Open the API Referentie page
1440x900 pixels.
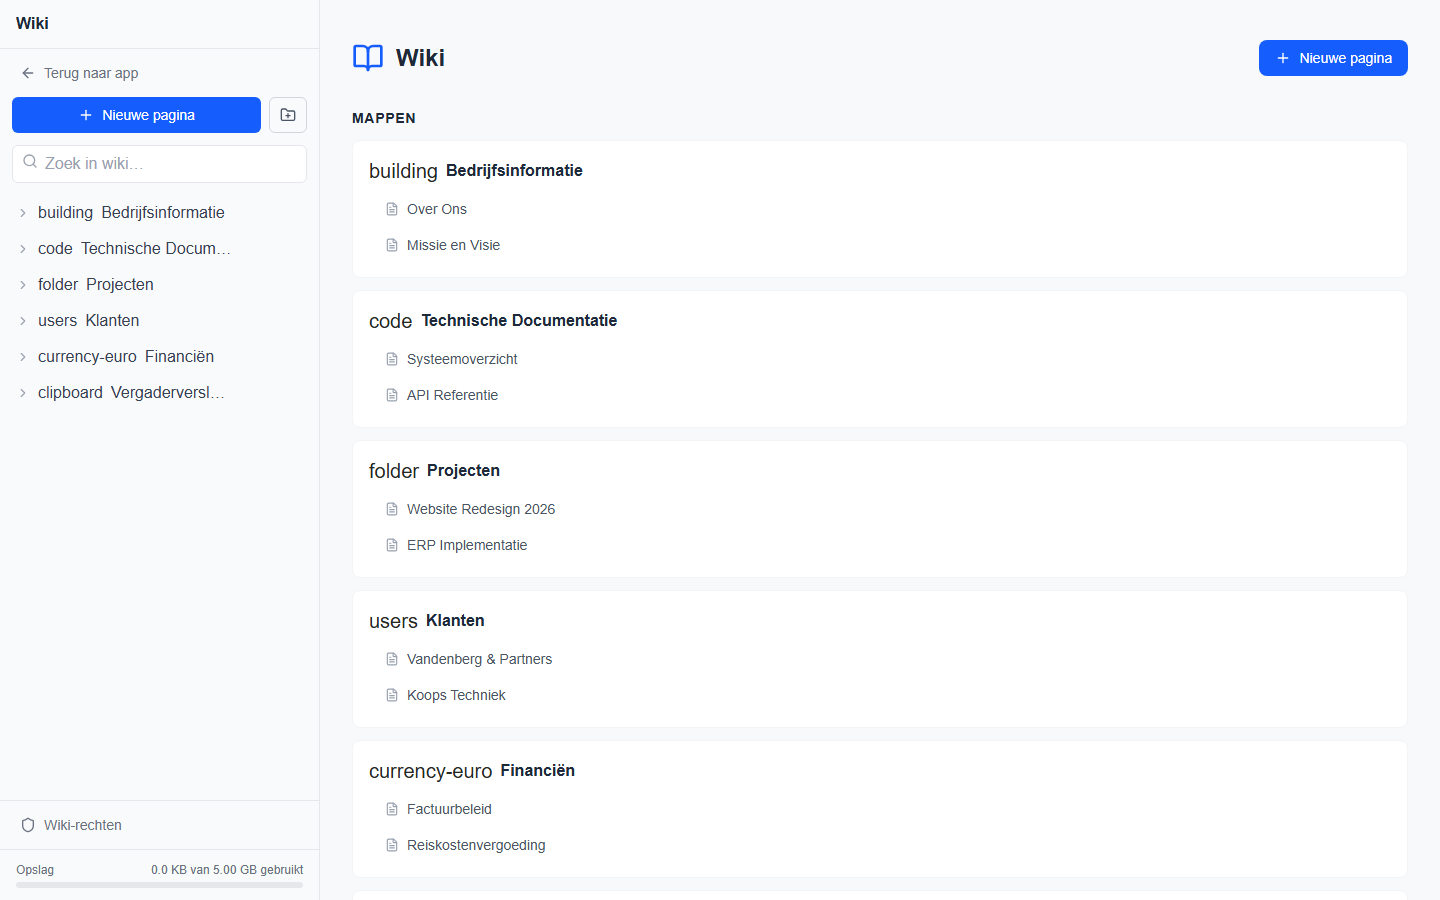click(452, 395)
